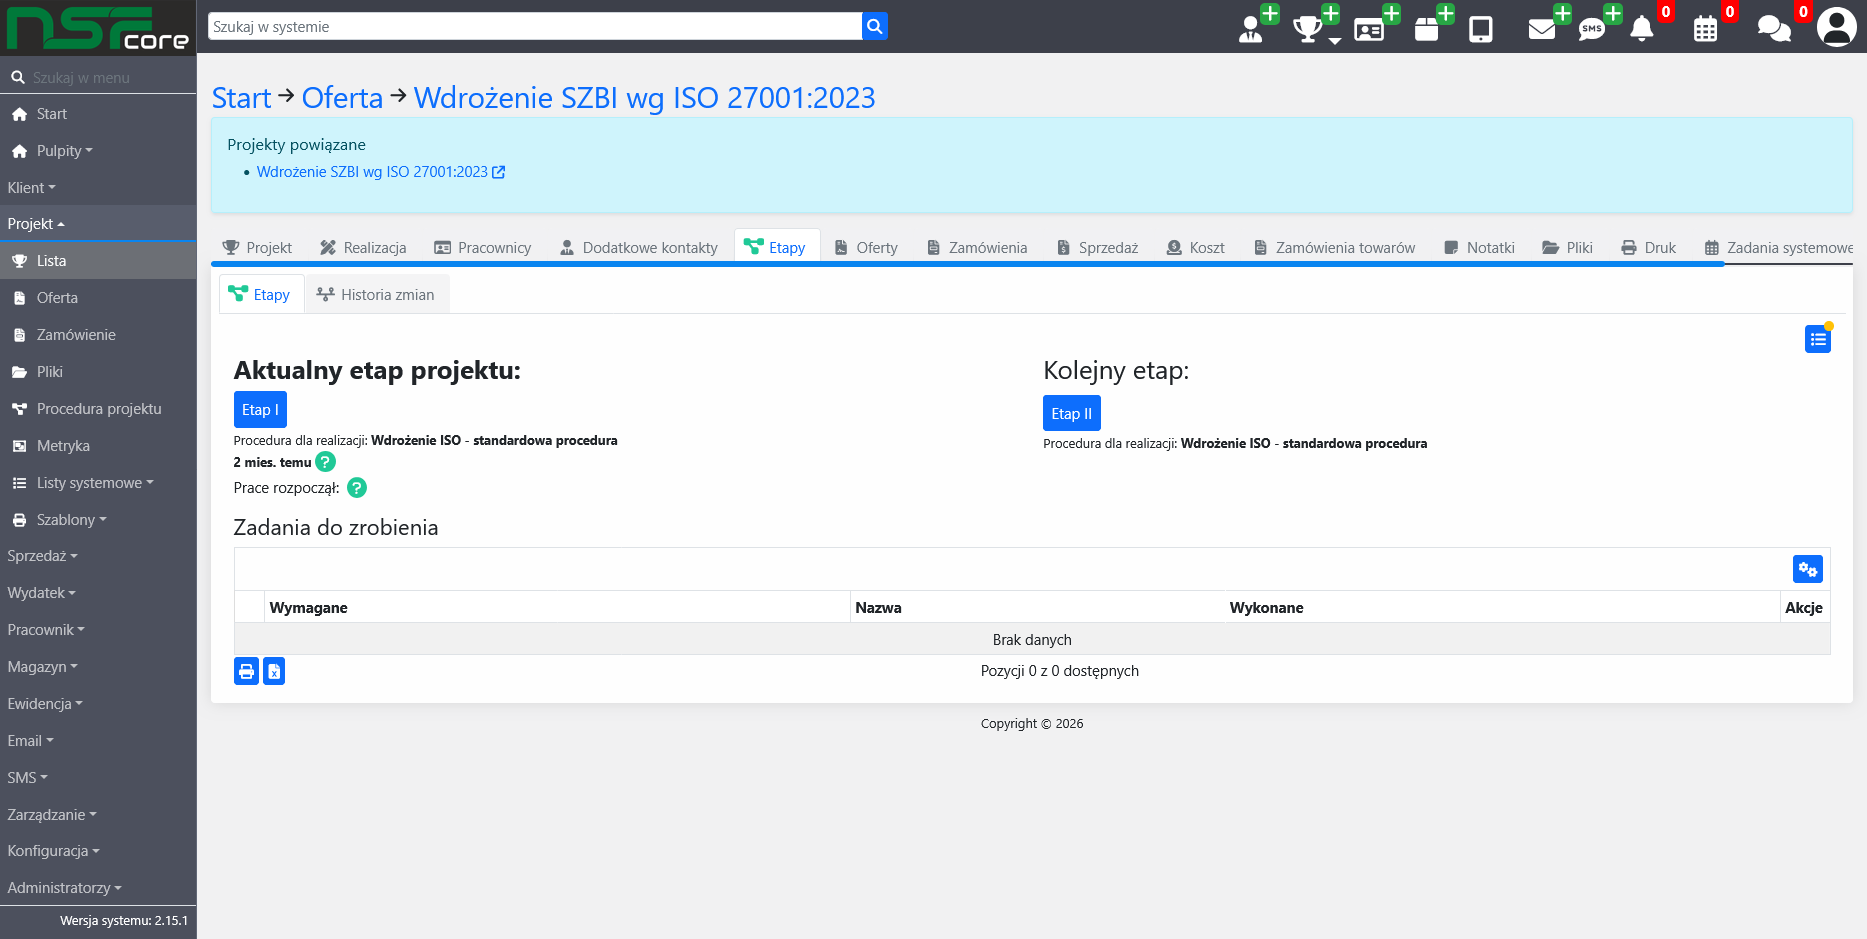Click the blue list icon above Kolejny etap
The image size is (1867, 939).
tap(1818, 339)
